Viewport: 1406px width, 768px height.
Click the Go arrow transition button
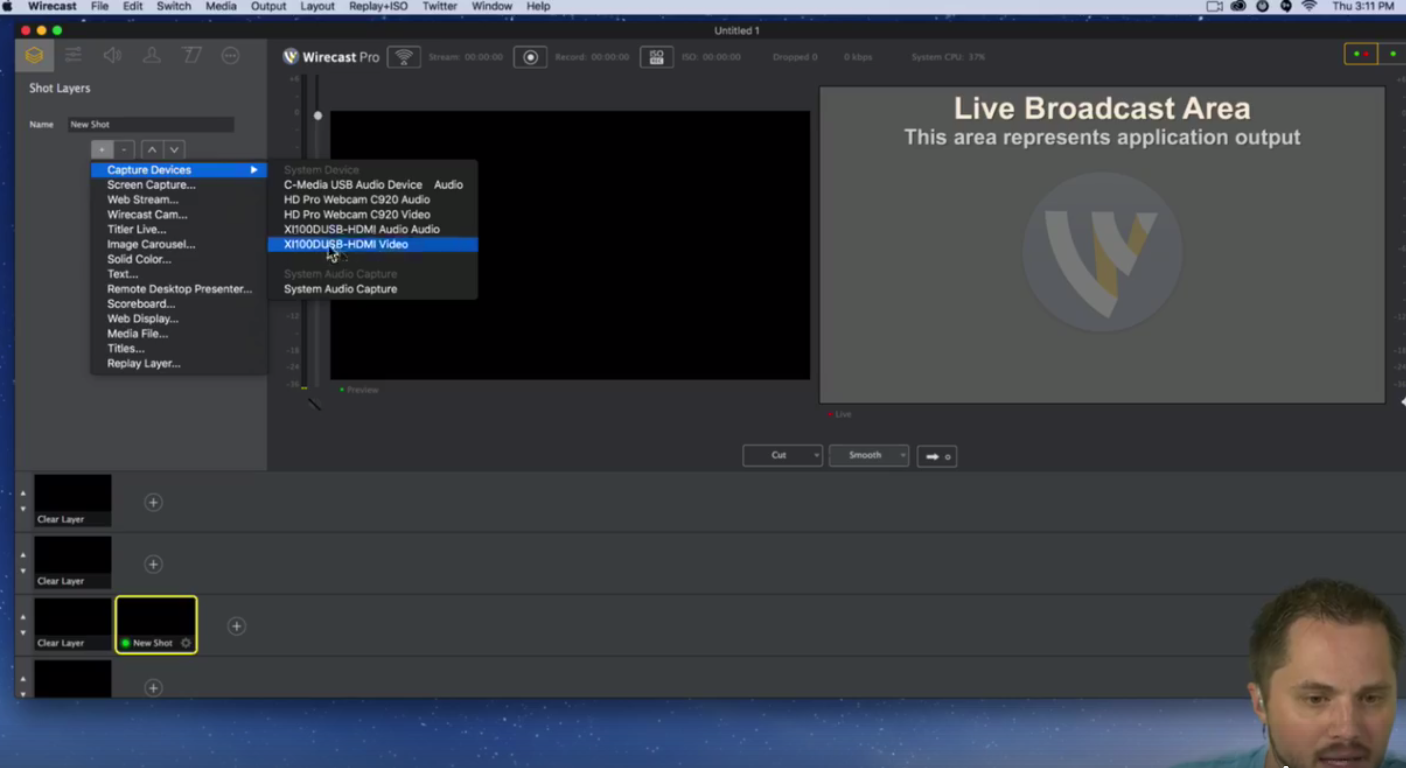(937, 456)
